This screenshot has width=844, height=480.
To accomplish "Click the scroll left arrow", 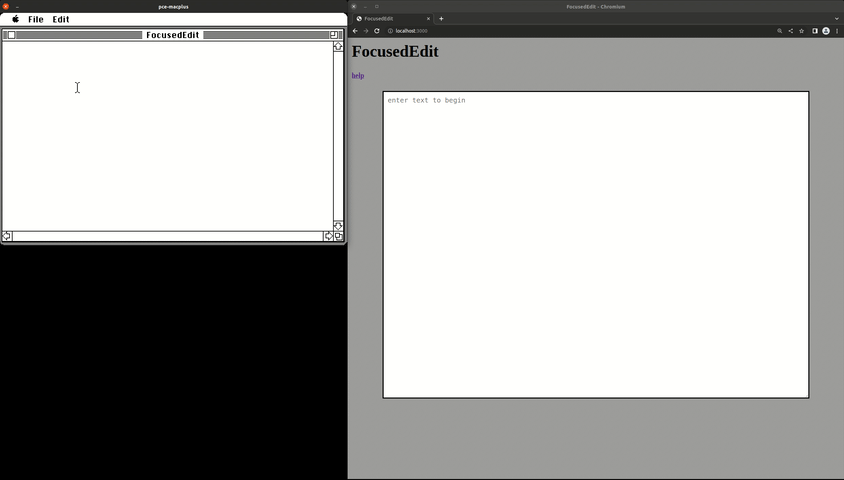I will [x=7, y=237].
